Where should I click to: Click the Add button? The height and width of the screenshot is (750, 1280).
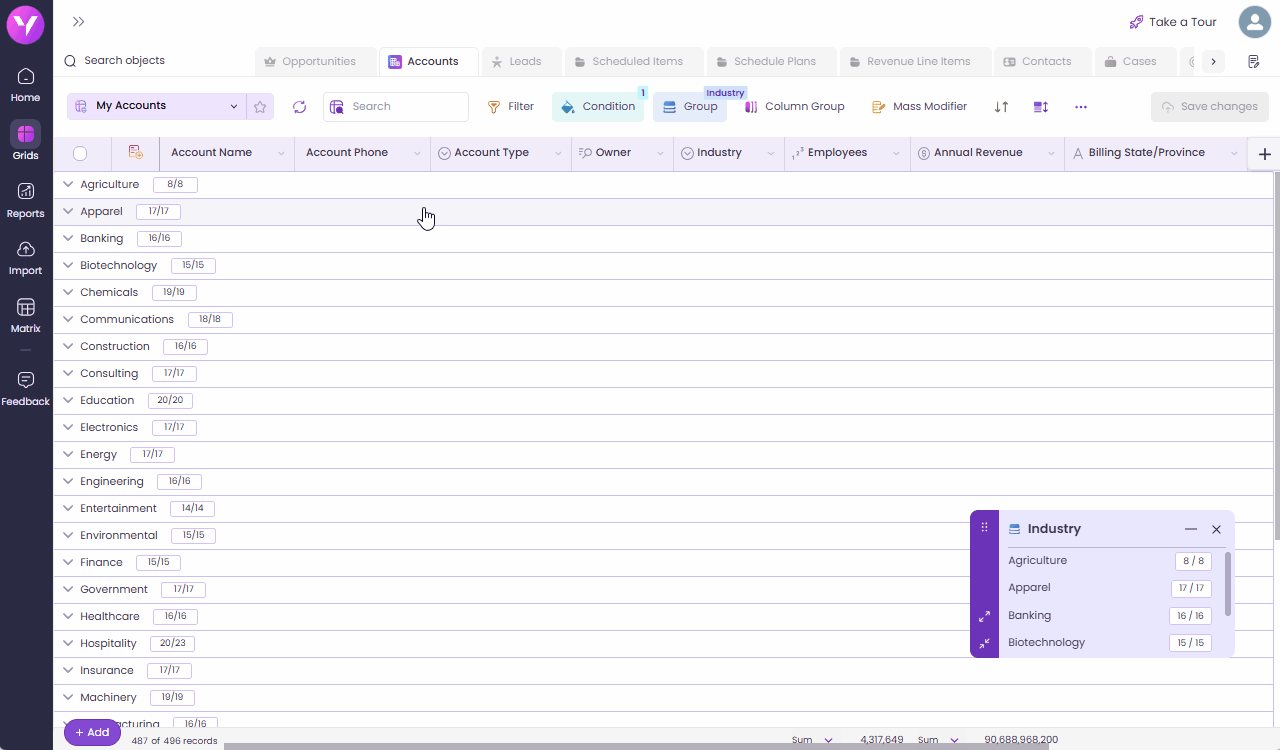92,733
